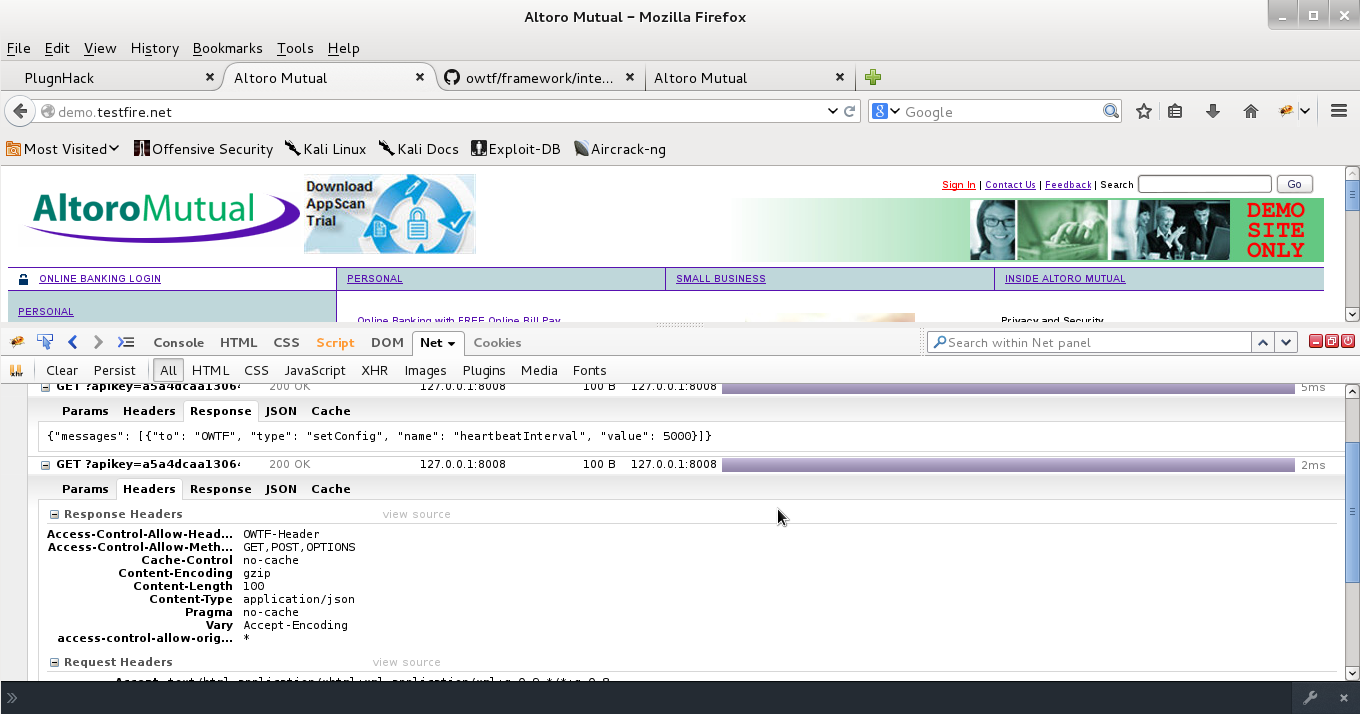Click the Firebug icon in the browser toolbar
The image size is (1360, 714).
pyautogui.click(x=1287, y=112)
